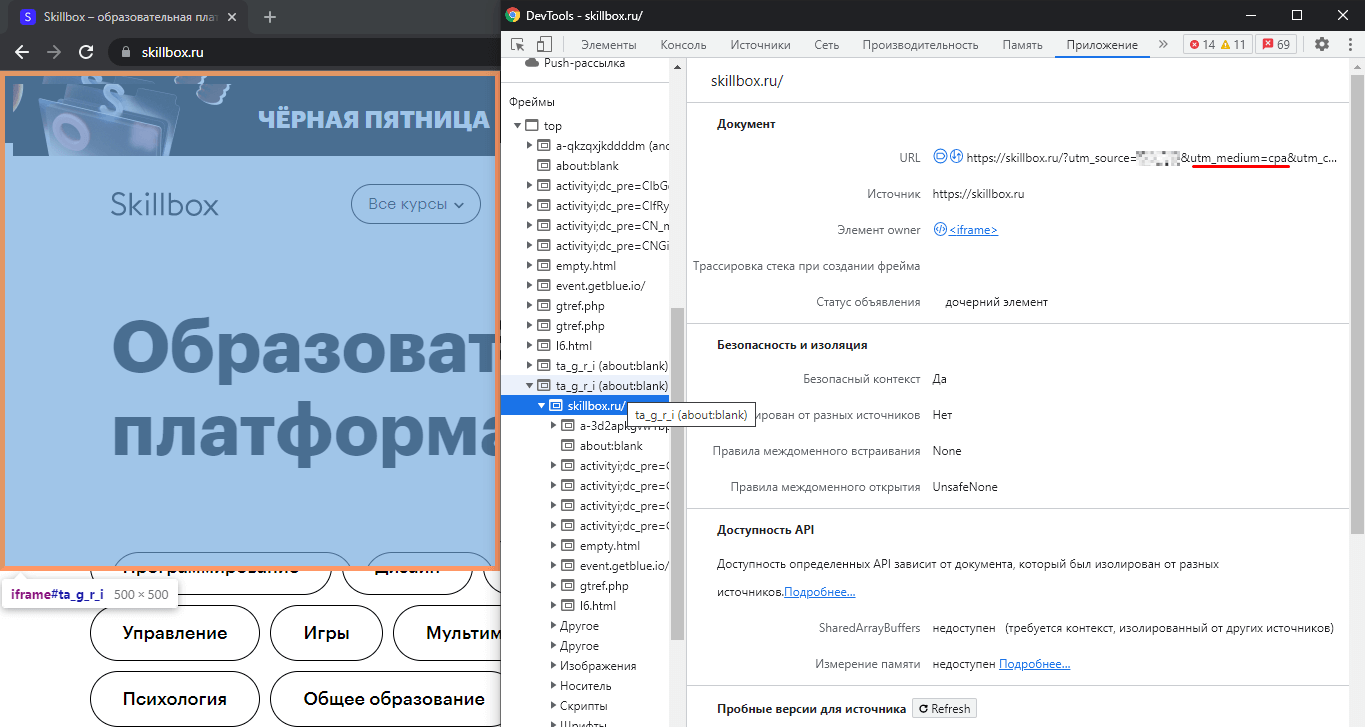Viewport: 1365px width, 727px height.
Task: Expand the event.getblue.io/ frame under top
Action: 530,286
